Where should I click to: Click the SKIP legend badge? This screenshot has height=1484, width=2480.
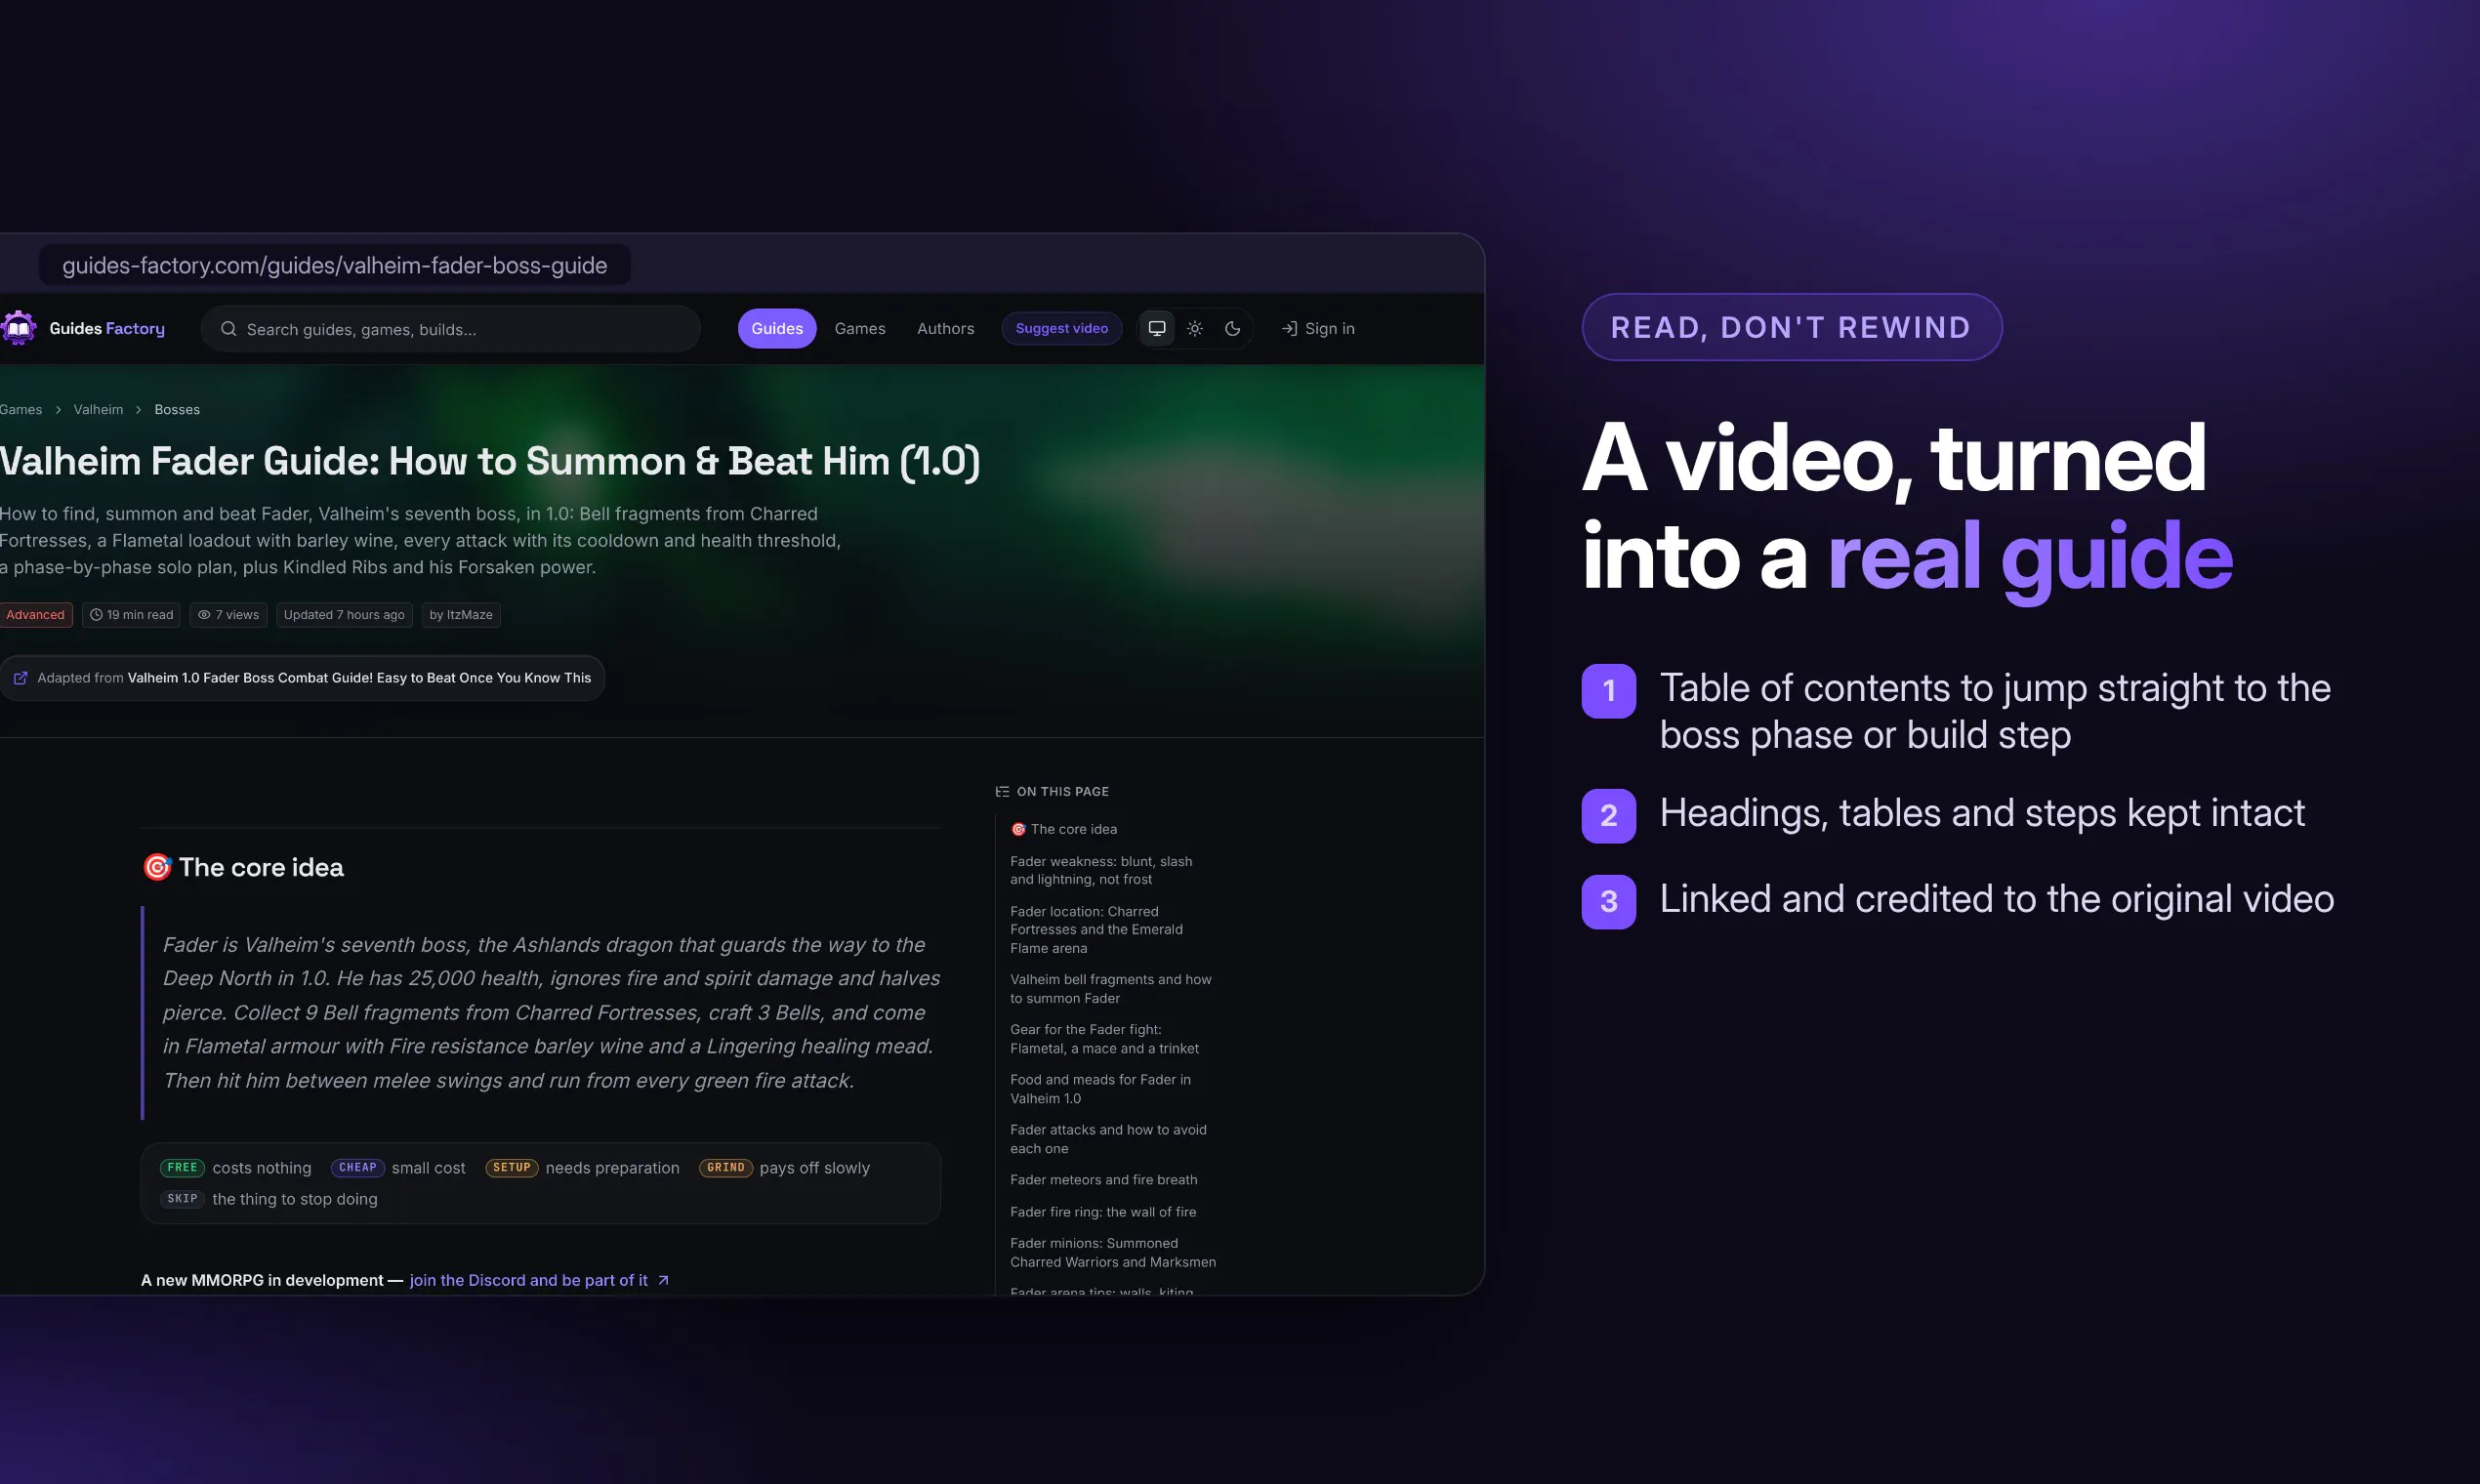pos(182,1198)
